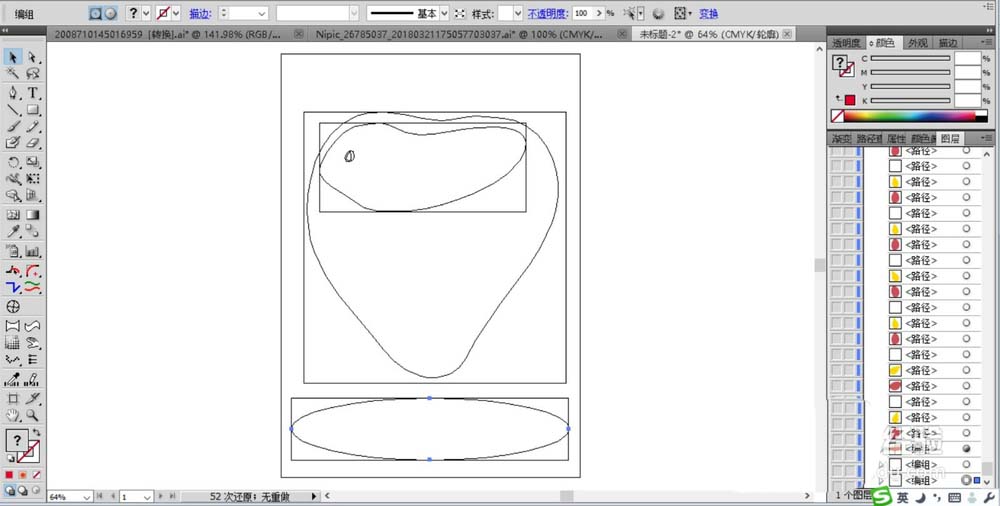The height and width of the screenshot is (506, 1000).
Task: Activate the Hand tool
Action: (13, 415)
